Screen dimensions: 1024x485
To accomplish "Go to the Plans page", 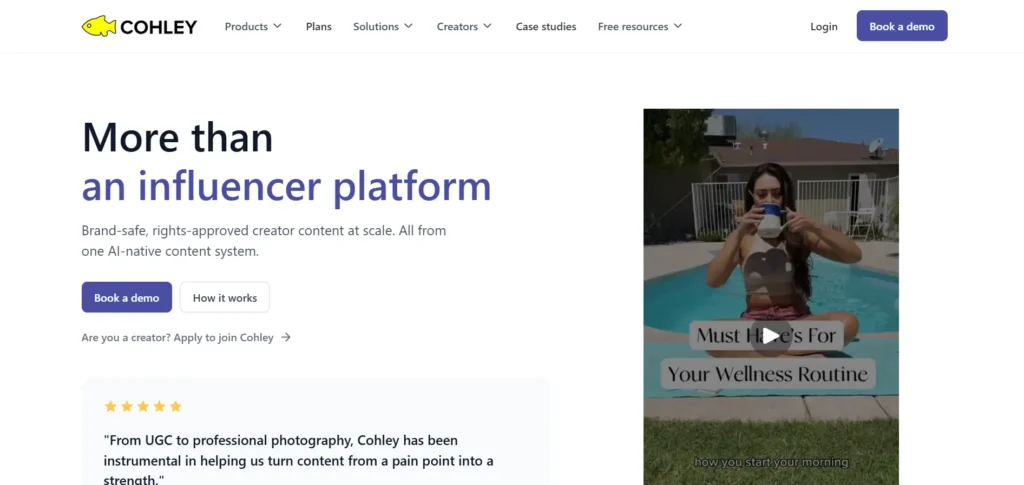I will click(319, 27).
